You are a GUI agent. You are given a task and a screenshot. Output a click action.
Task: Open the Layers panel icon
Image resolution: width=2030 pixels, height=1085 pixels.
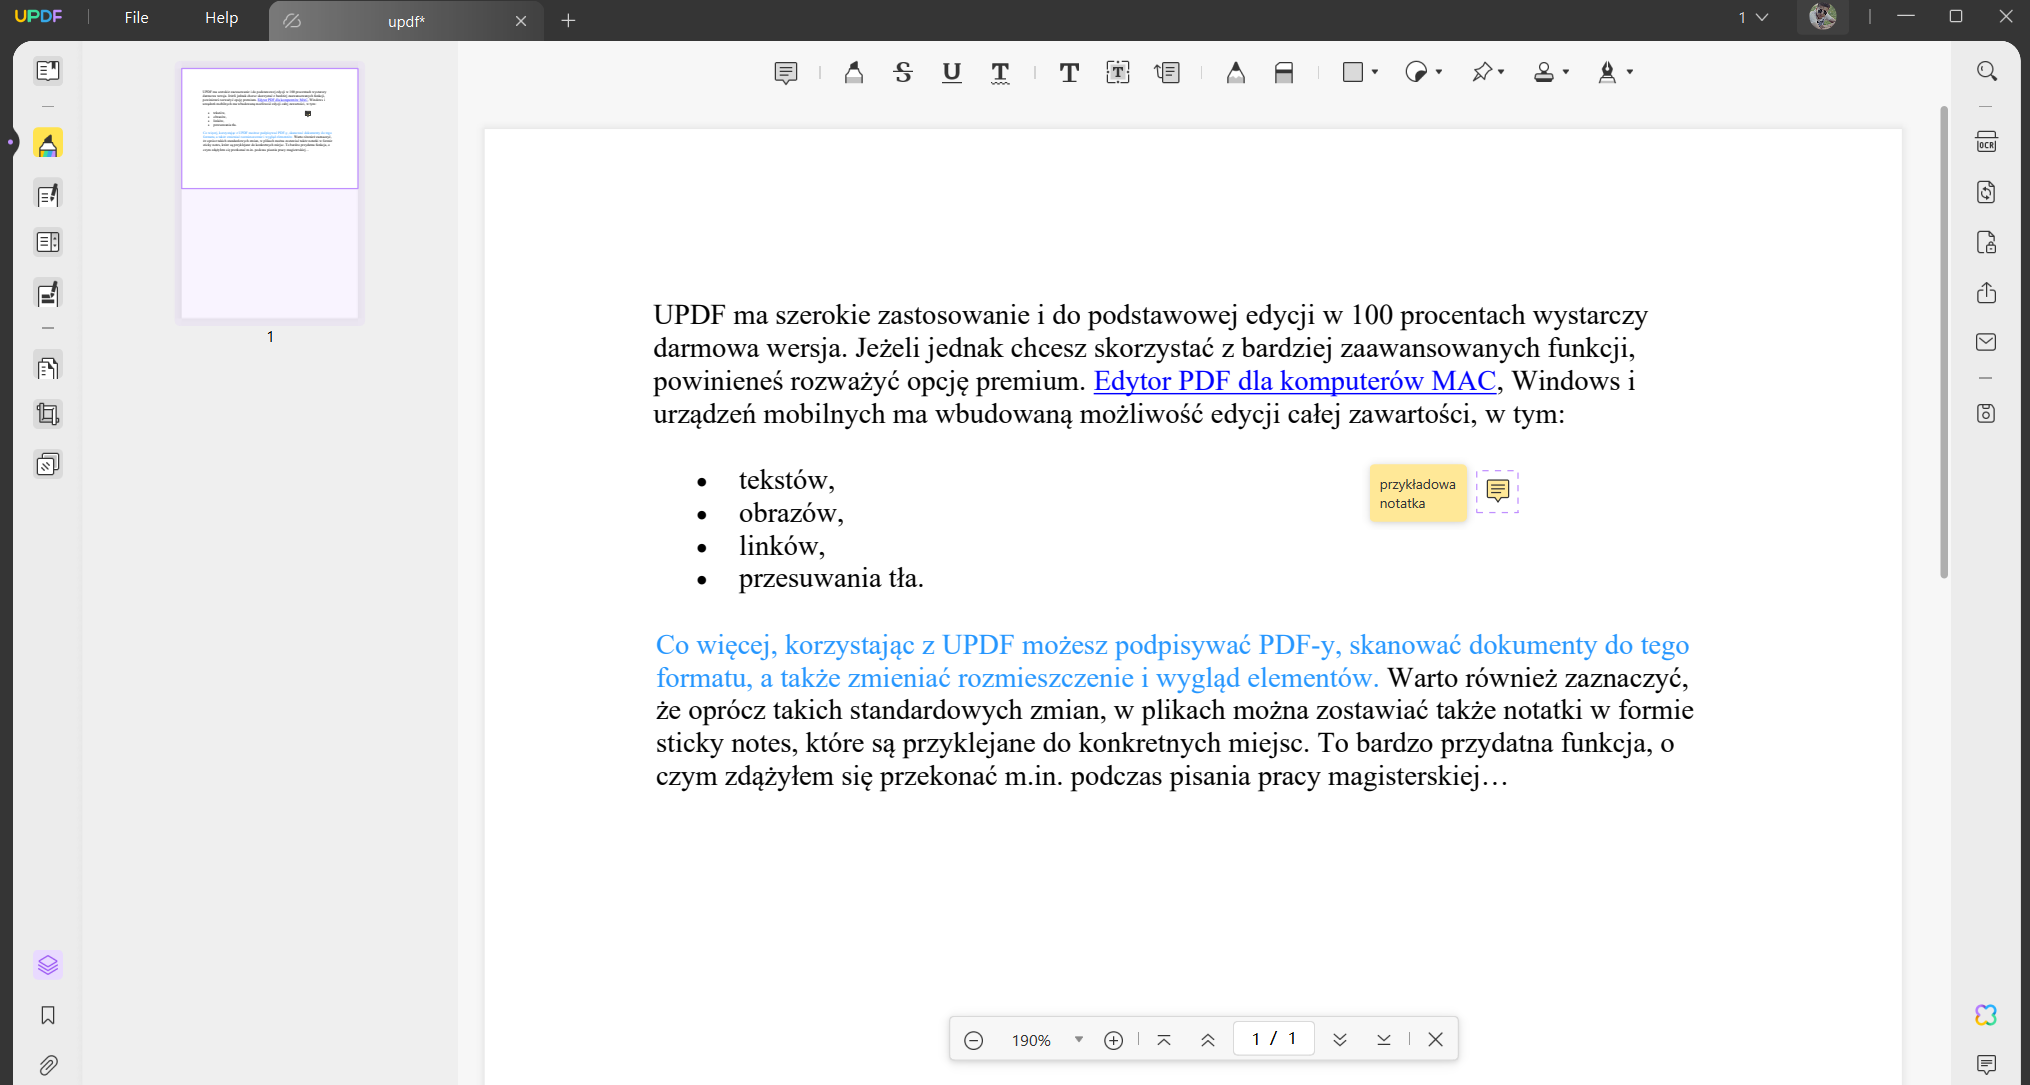point(48,965)
